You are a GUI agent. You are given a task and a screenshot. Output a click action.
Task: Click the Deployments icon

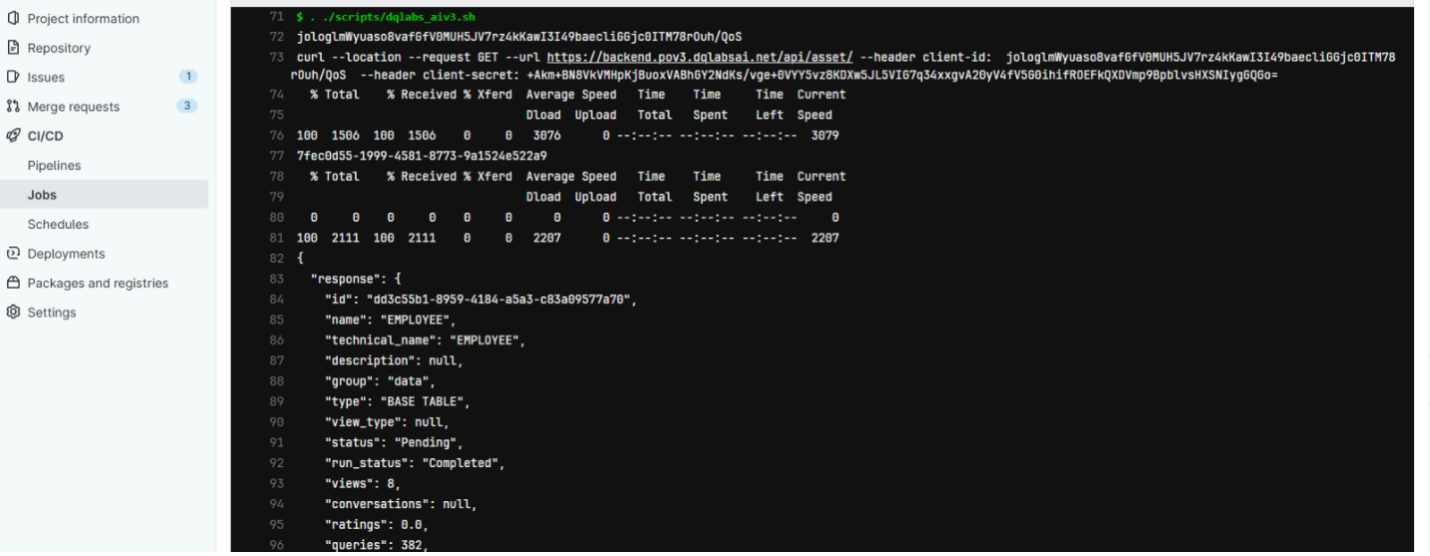pos(13,254)
